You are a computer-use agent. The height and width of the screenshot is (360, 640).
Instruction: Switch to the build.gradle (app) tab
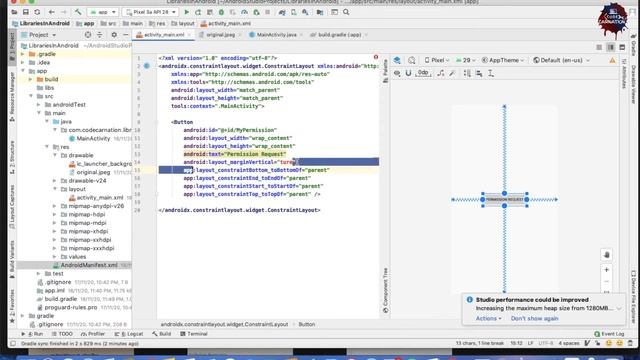point(339,35)
